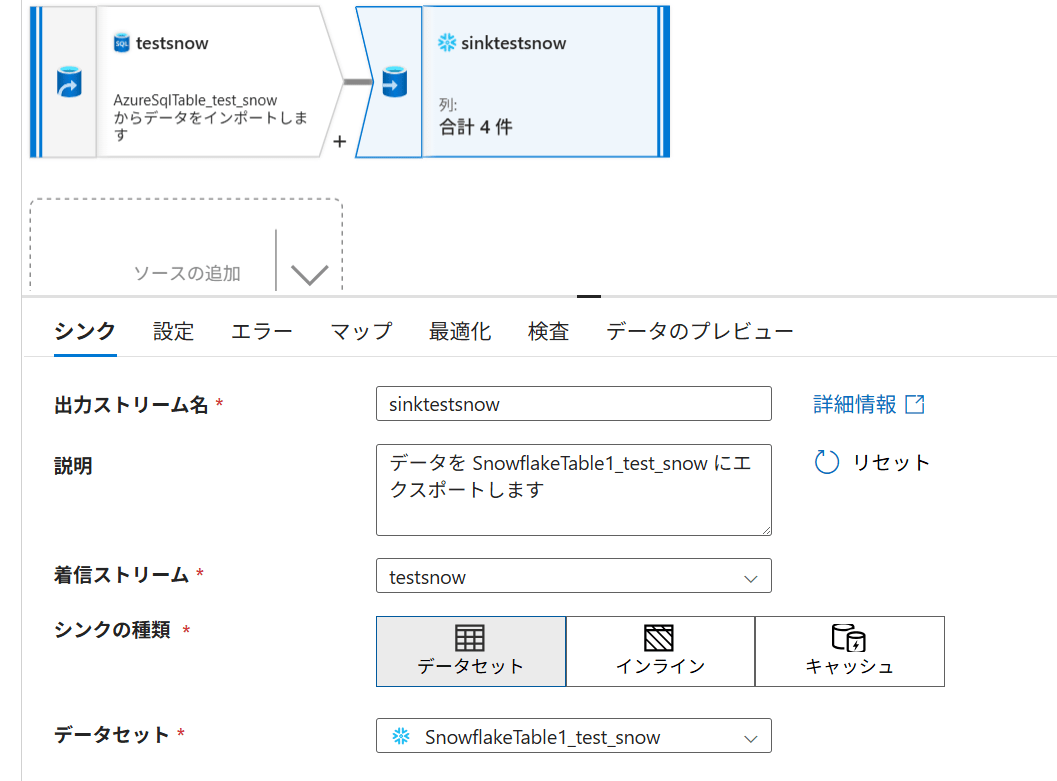Viewport: 1057px width, 781px height.
Task: Select インライン as sink type
Action: [x=660, y=651]
